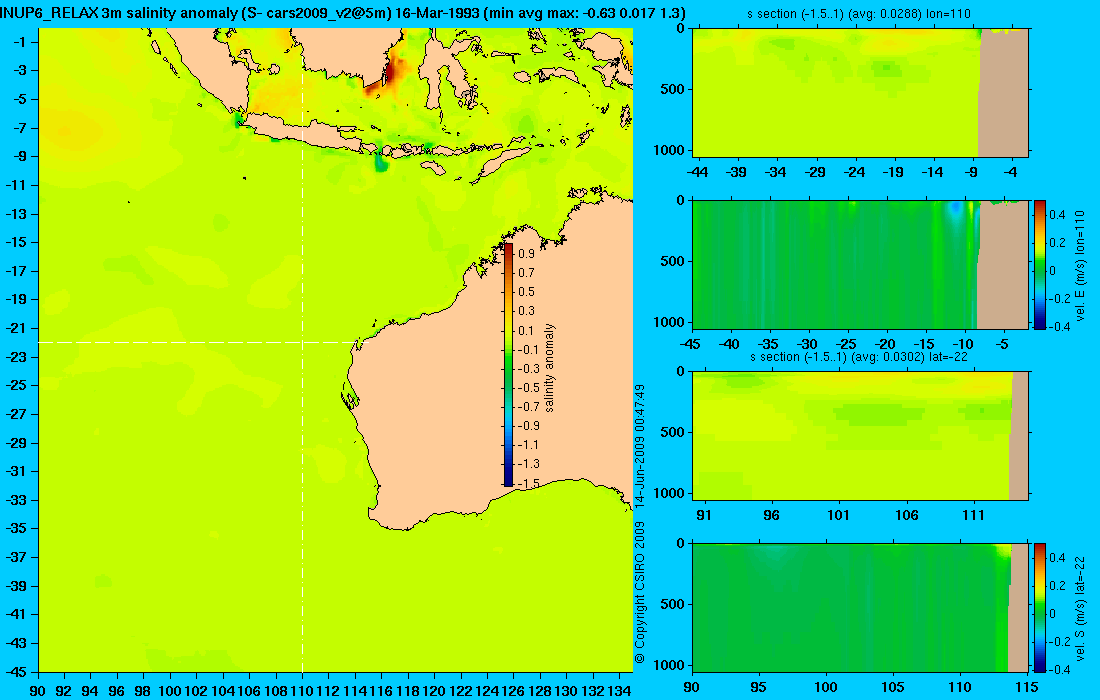The height and width of the screenshot is (700, 1100).
Task: Click the salinity anomaly colorbar on the map
Action: point(508,364)
